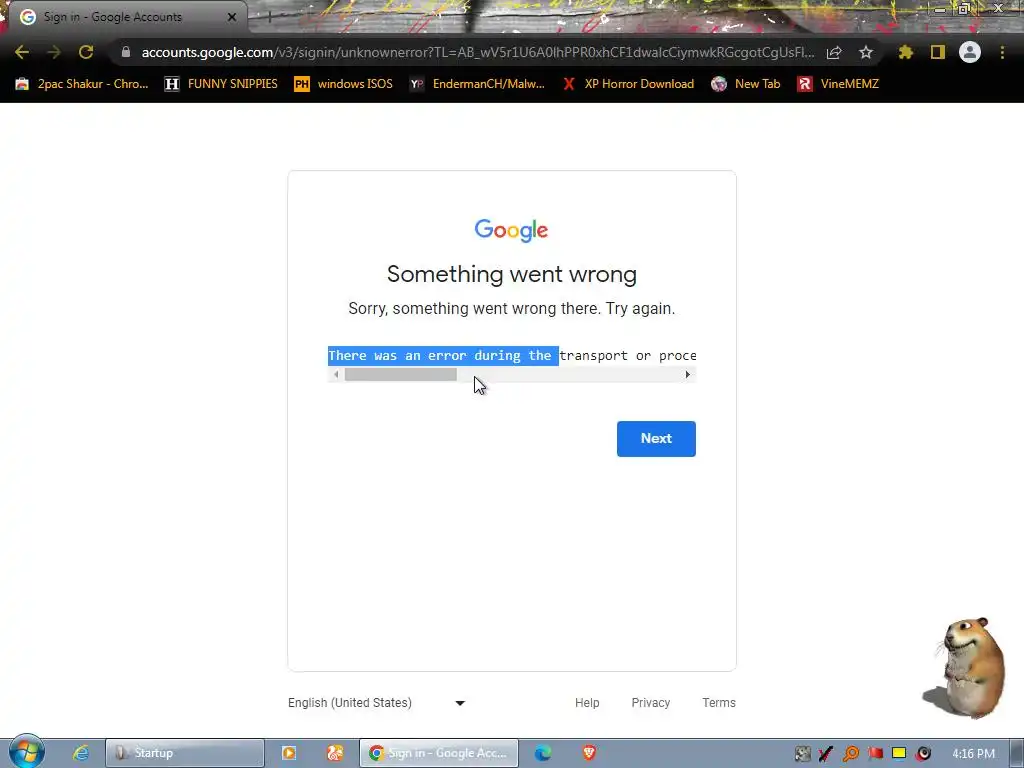Click the left scroll arrow of error text
This screenshot has width=1024, height=768.
pos(336,374)
